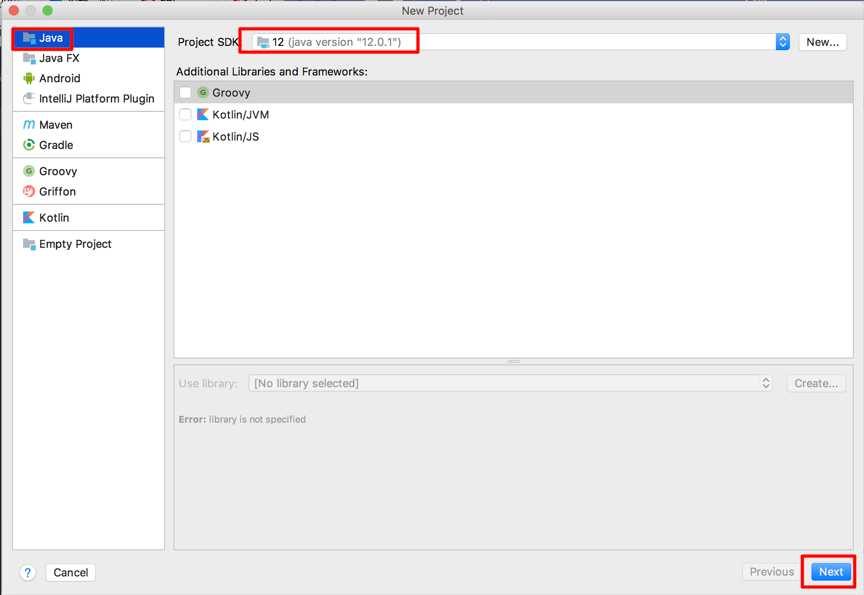Viewport: 864px width, 595px height.
Task: Click the Maven m icon
Action: pyautogui.click(x=29, y=125)
